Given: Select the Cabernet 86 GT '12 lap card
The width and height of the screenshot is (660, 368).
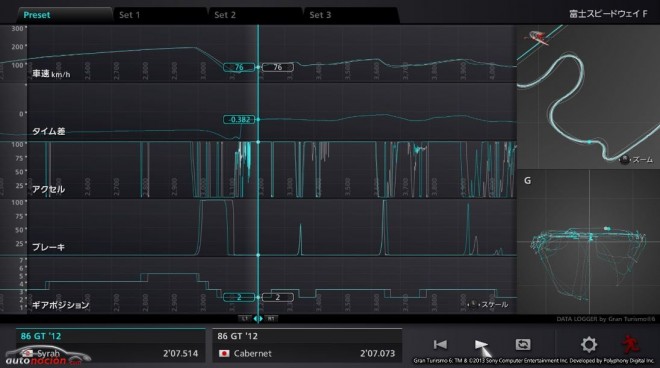Looking at the screenshot, I should tap(307, 346).
